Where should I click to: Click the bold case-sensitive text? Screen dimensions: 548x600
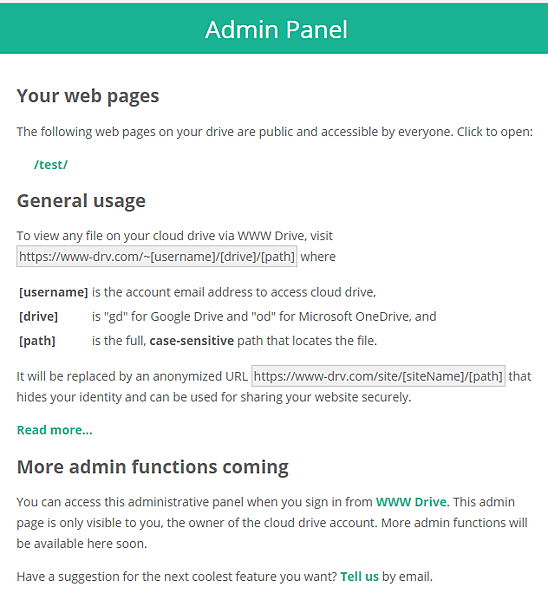(x=192, y=341)
